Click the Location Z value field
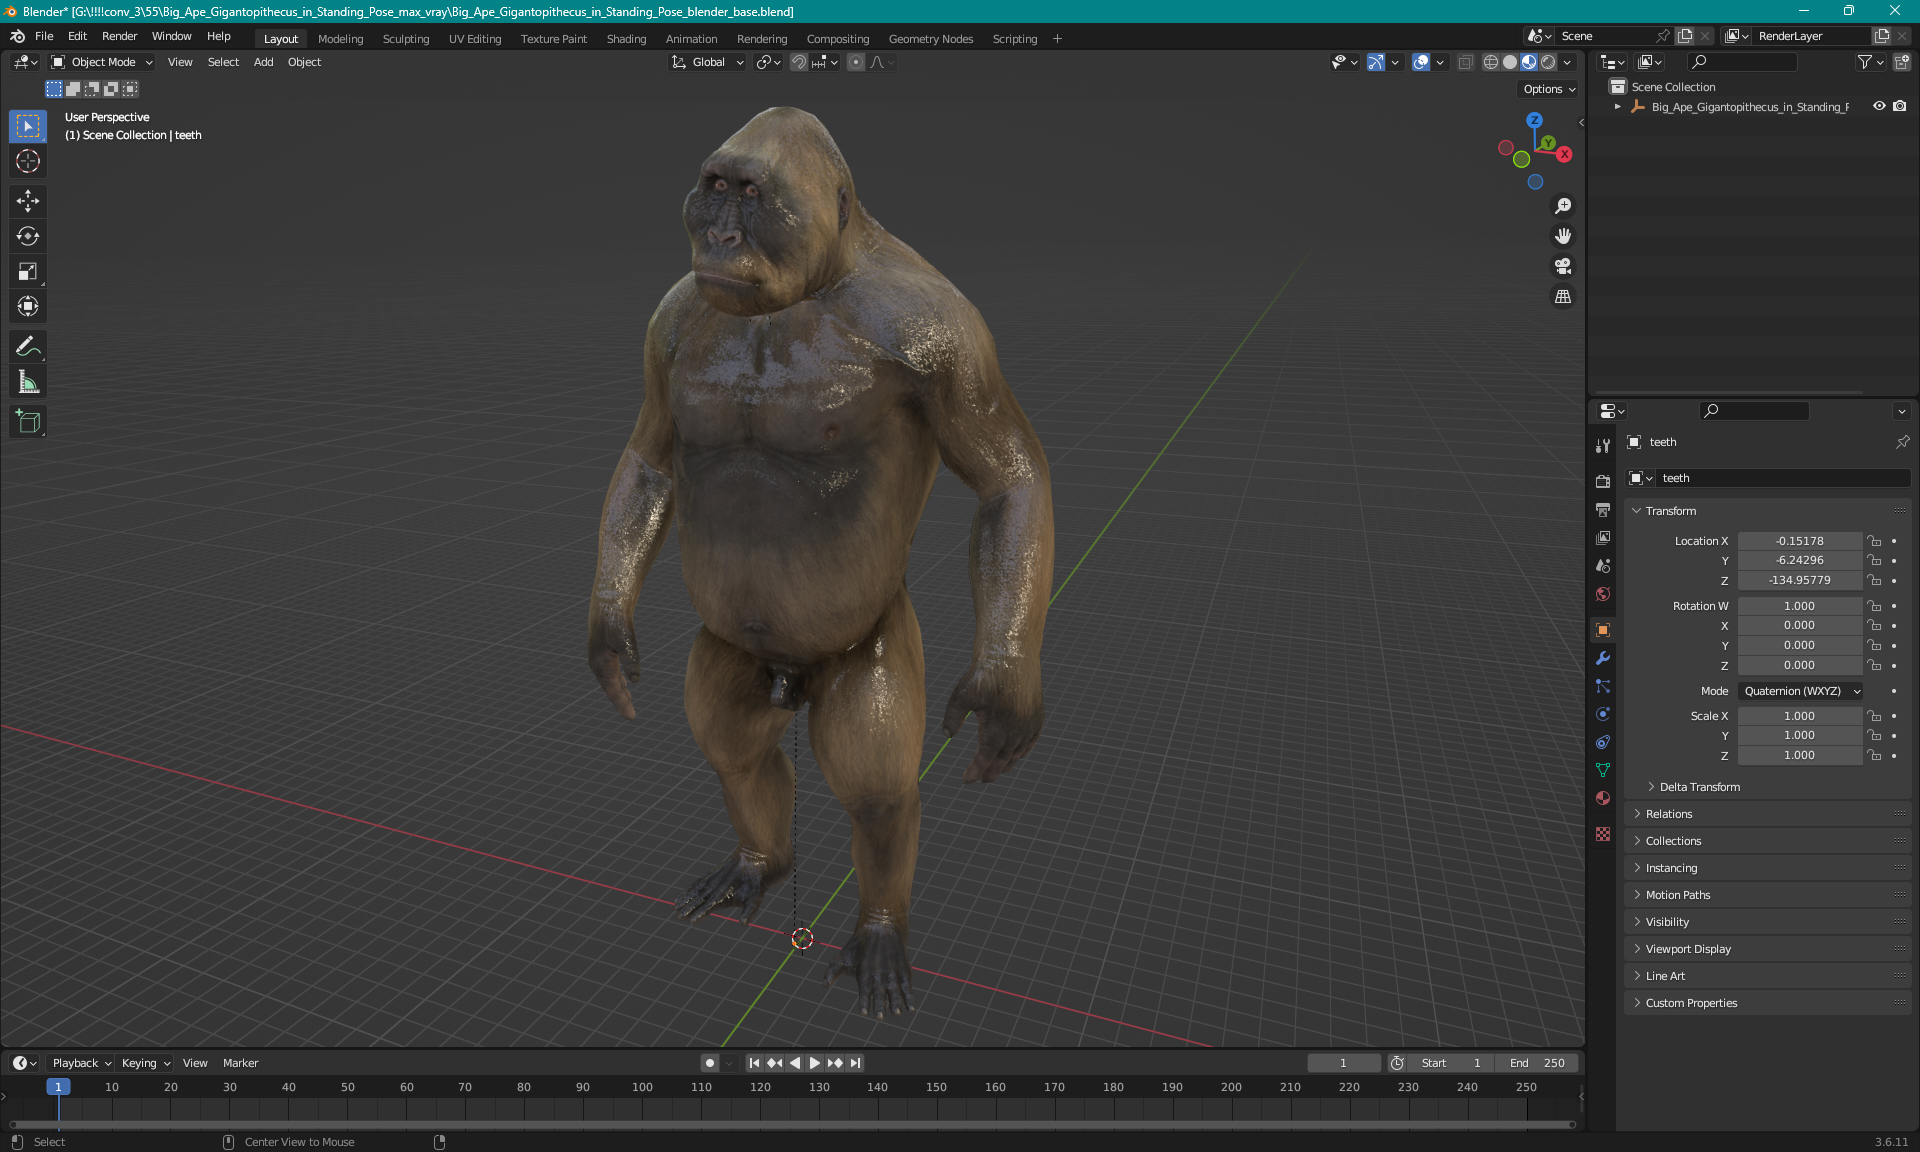The image size is (1920, 1152). click(x=1799, y=580)
